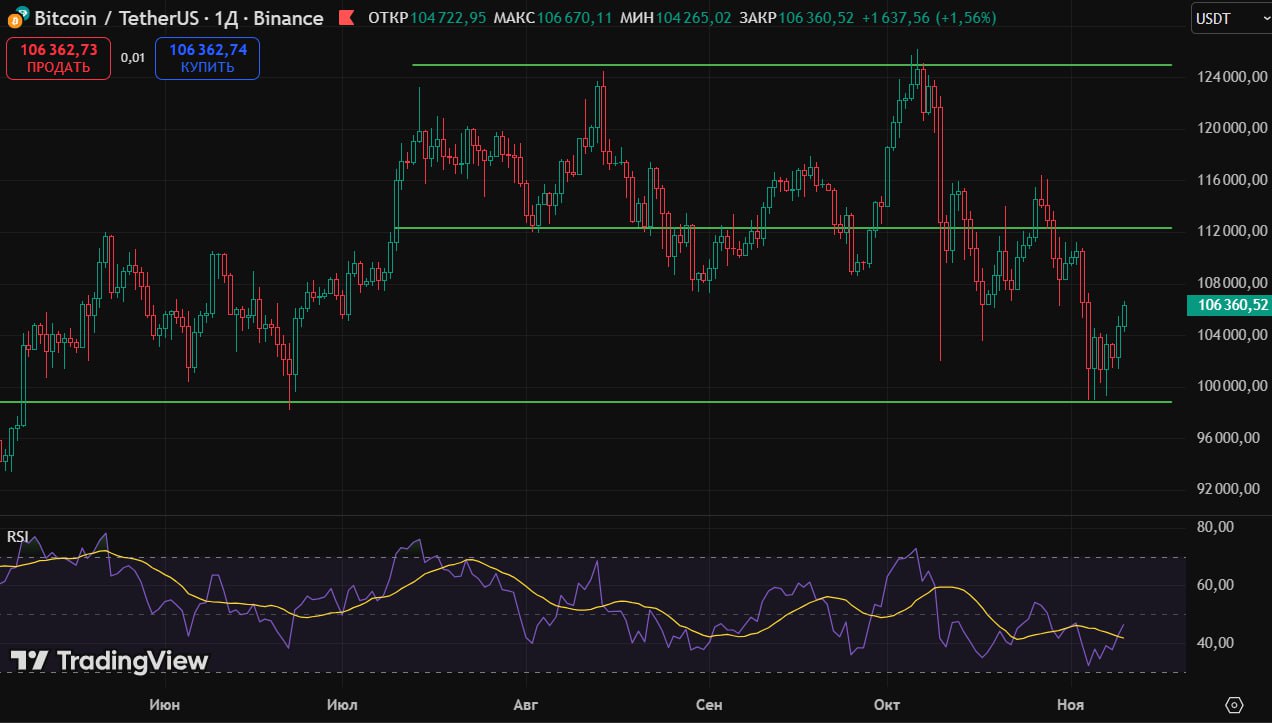
Task: Click the TradingView logo watermark
Action: click(x=109, y=661)
